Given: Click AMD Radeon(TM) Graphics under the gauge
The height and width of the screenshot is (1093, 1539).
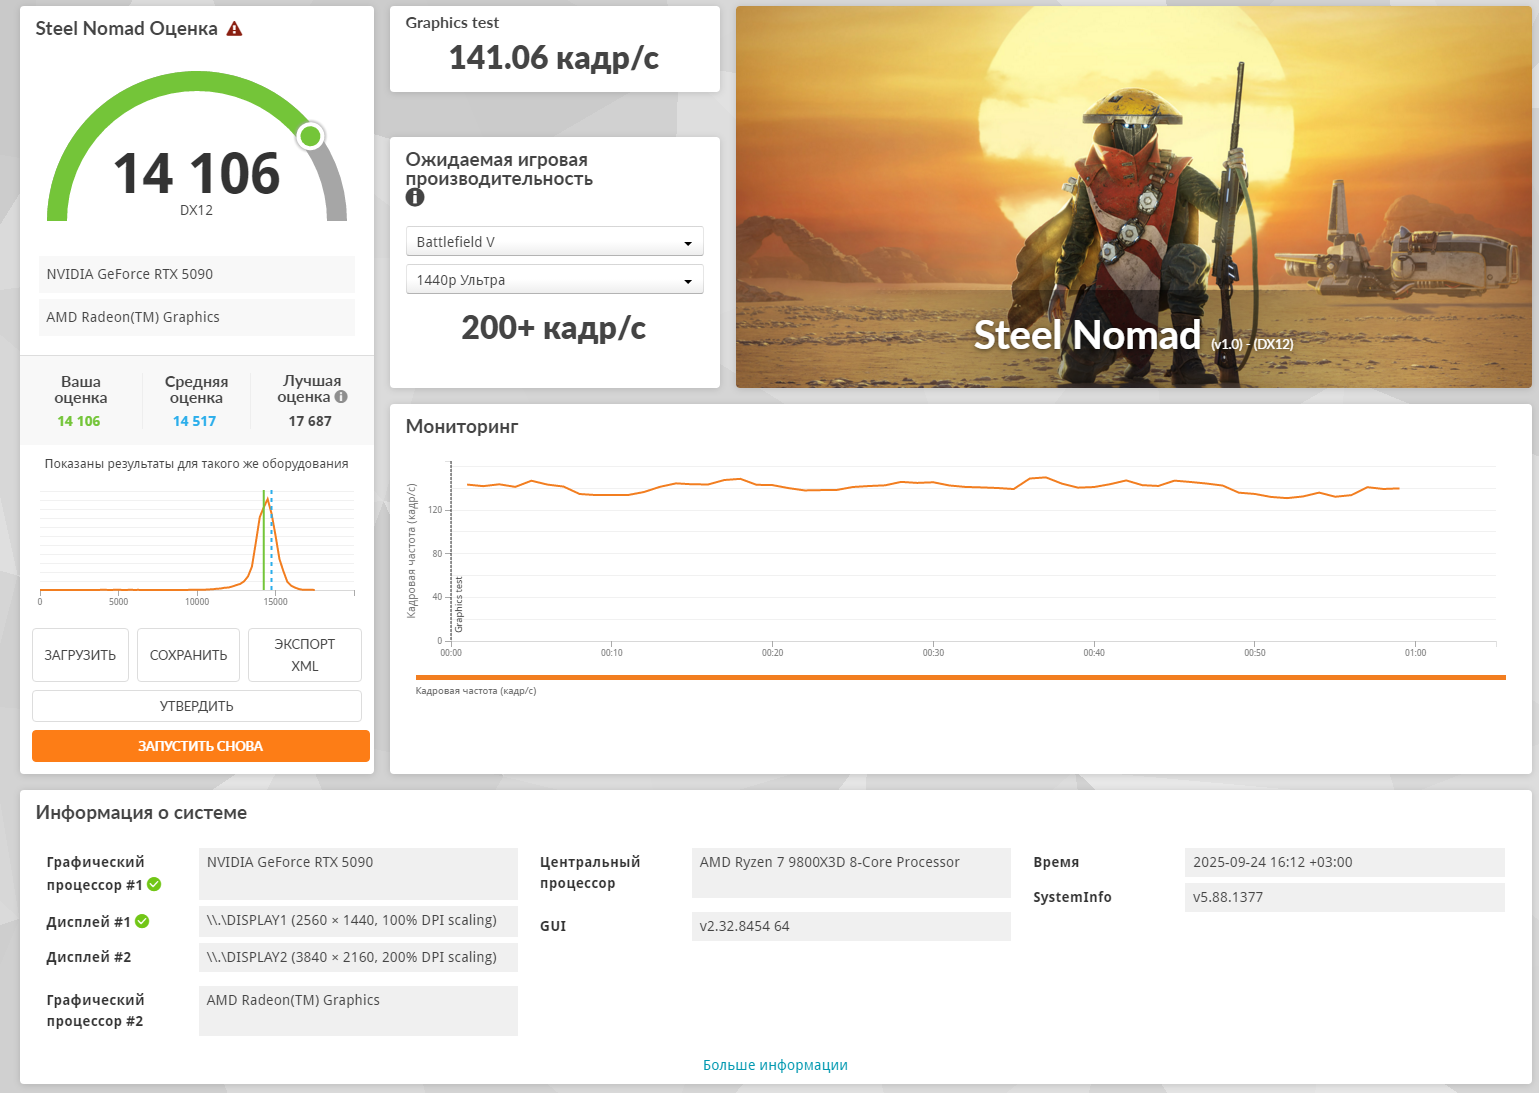Looking at the screenshot, I should click(197, 317).
